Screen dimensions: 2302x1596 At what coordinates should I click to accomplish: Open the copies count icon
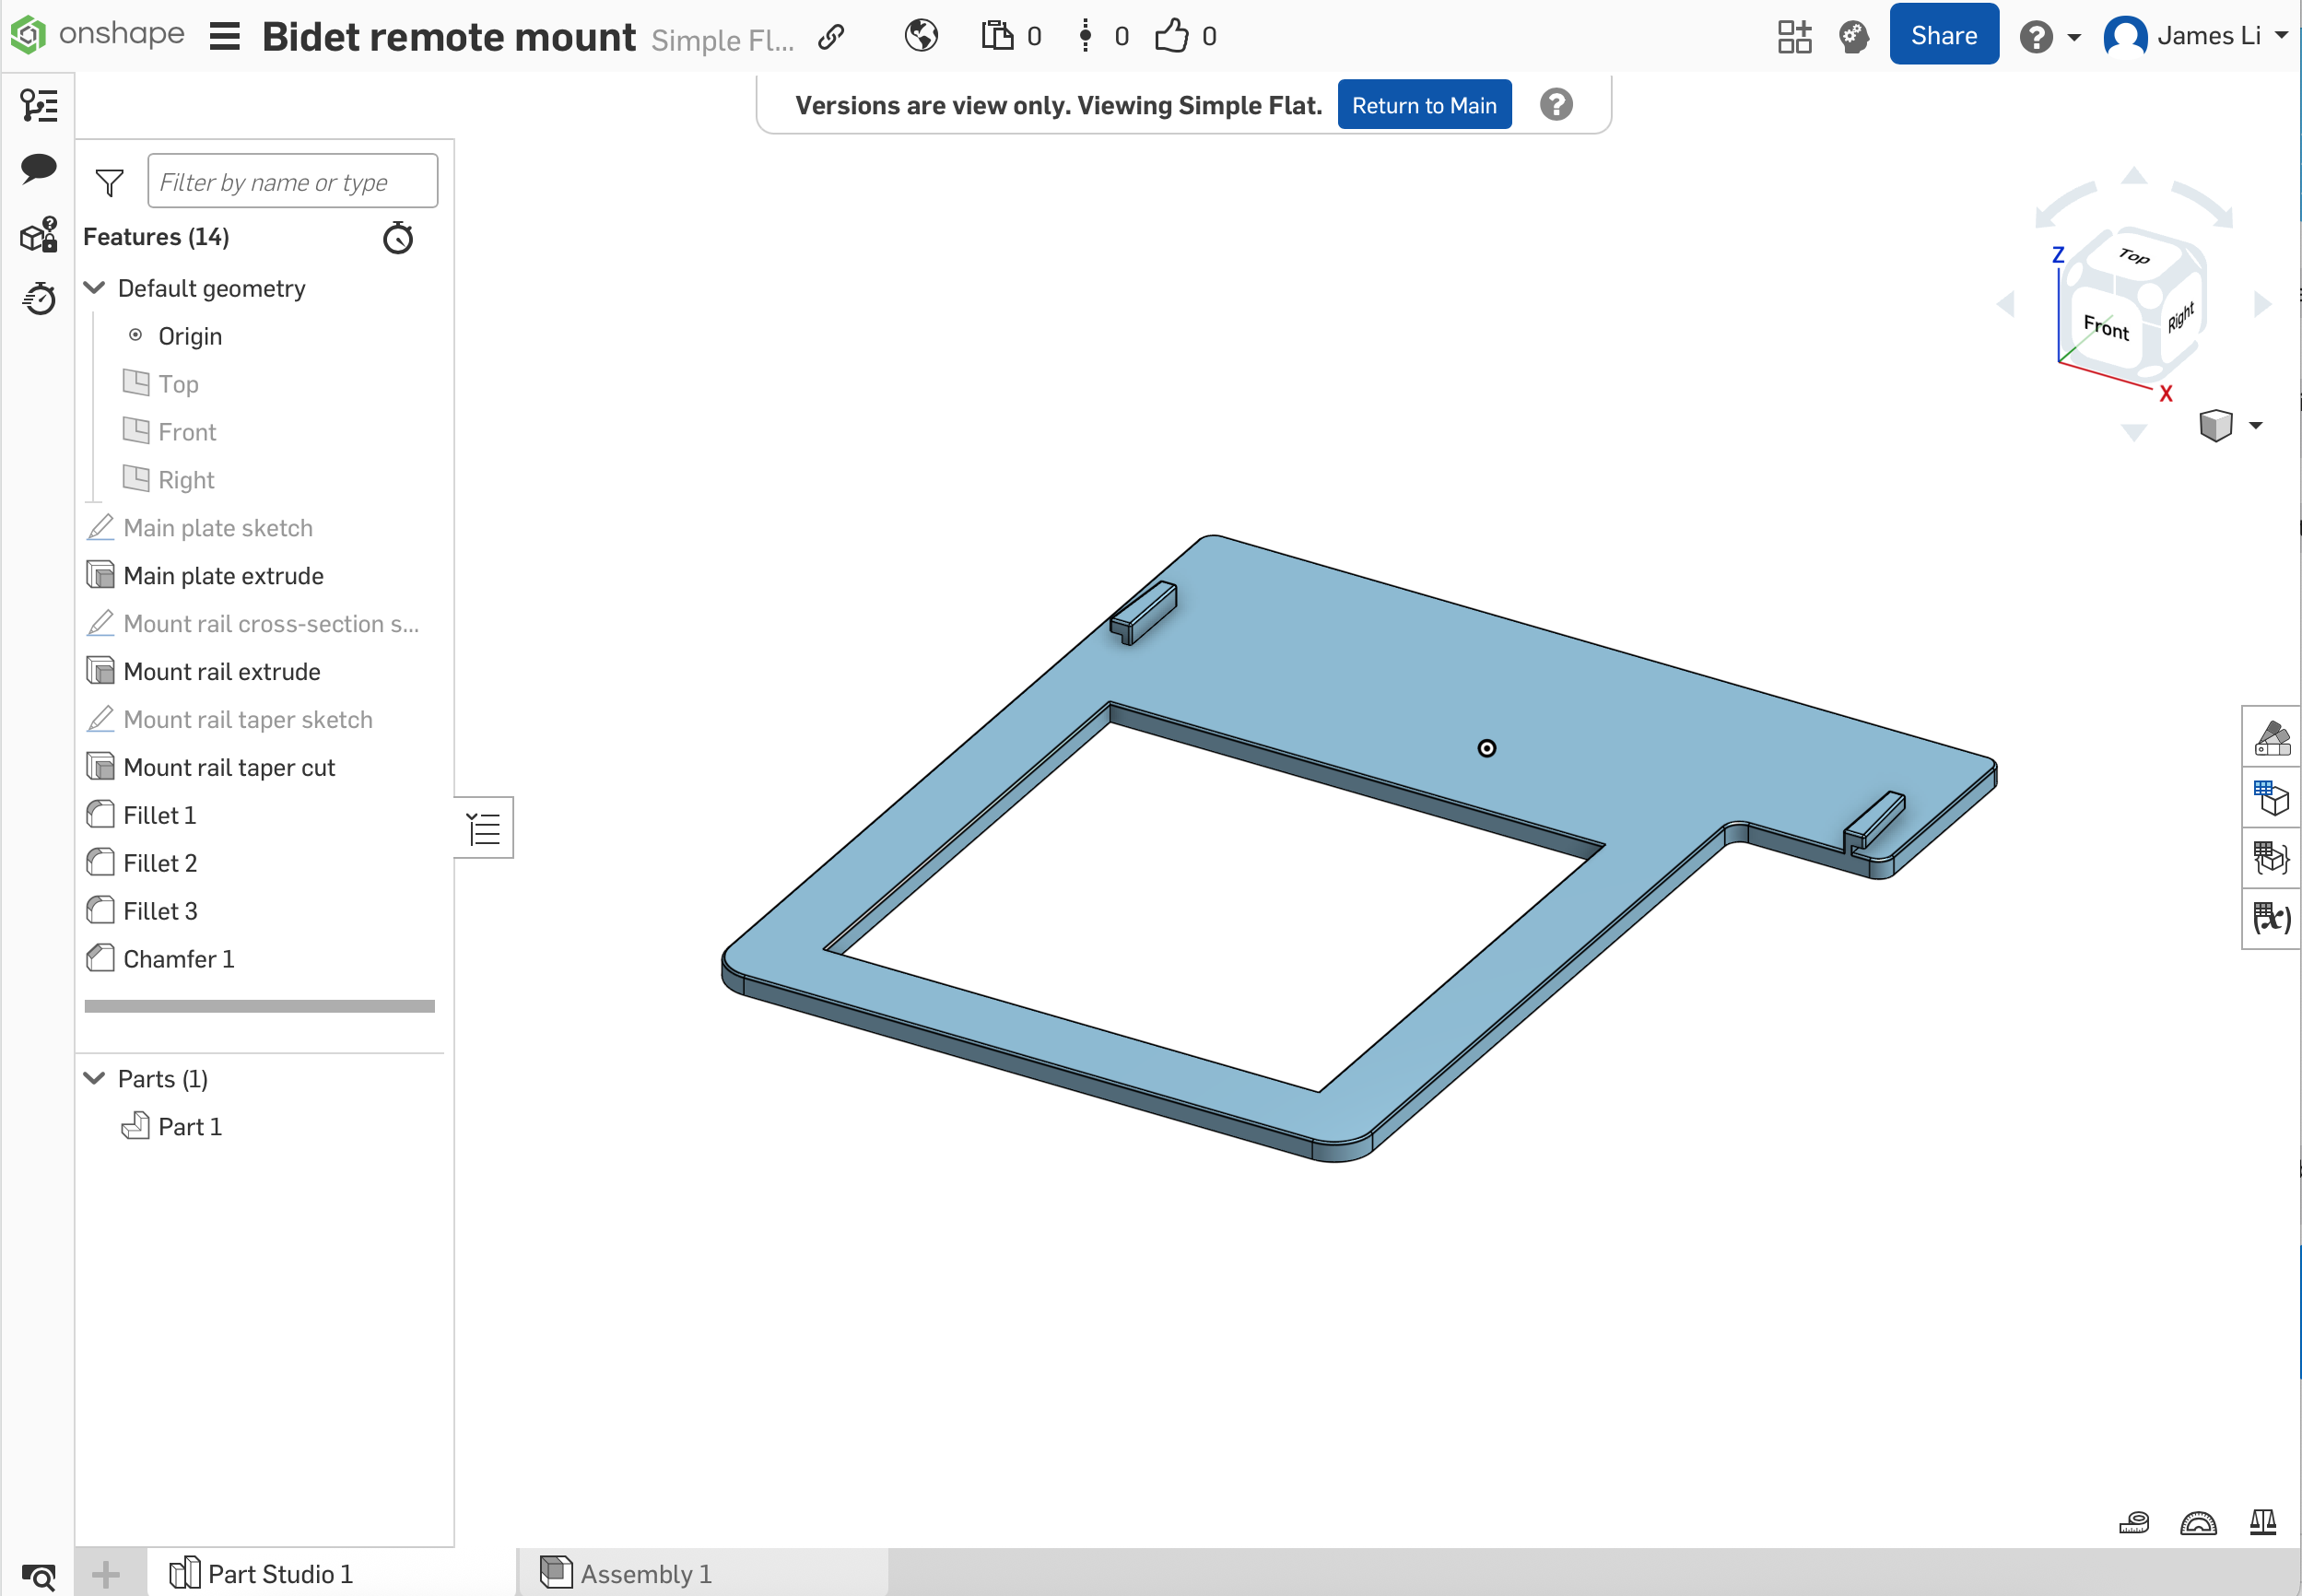(996, 36)
